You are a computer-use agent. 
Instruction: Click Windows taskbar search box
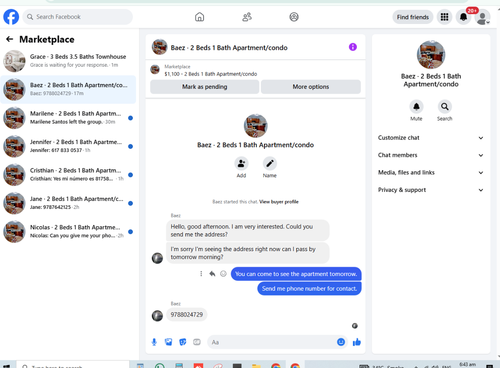(x=73, y=365)
